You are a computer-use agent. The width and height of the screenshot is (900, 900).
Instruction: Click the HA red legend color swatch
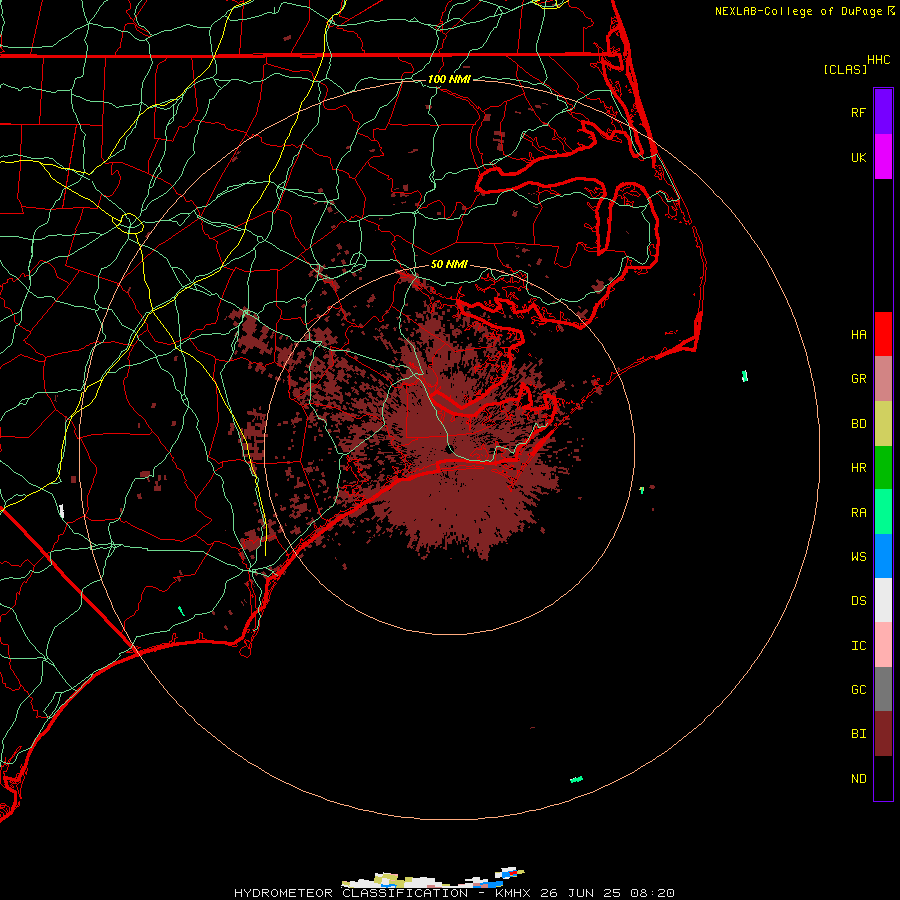pos(883,334)
